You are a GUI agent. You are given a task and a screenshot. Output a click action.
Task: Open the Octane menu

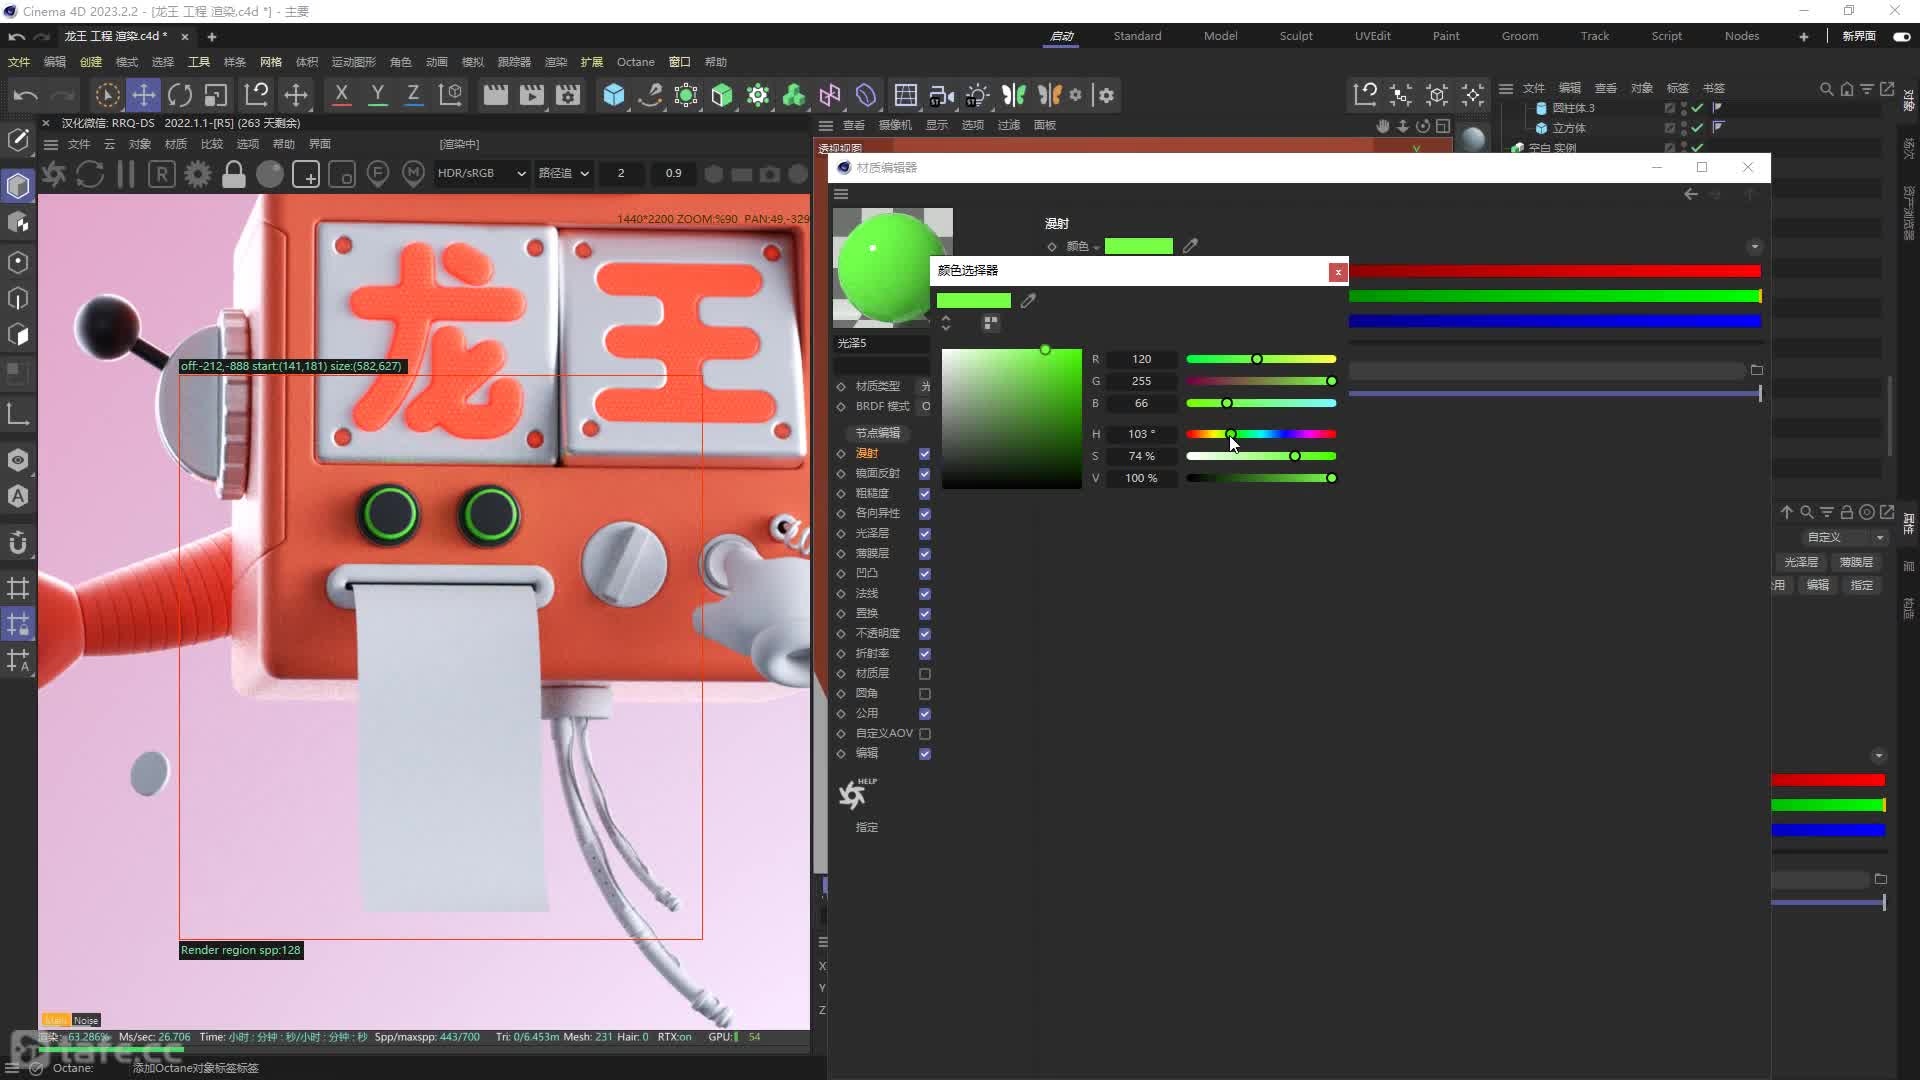[635, 62]
